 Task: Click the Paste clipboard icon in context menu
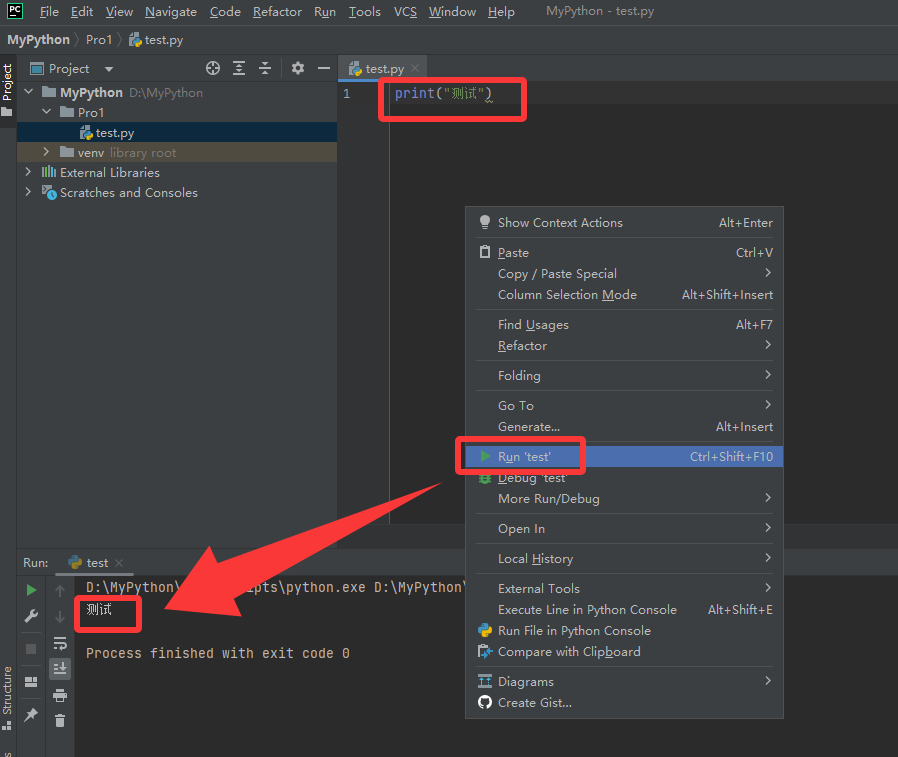[x=485, y=252]
